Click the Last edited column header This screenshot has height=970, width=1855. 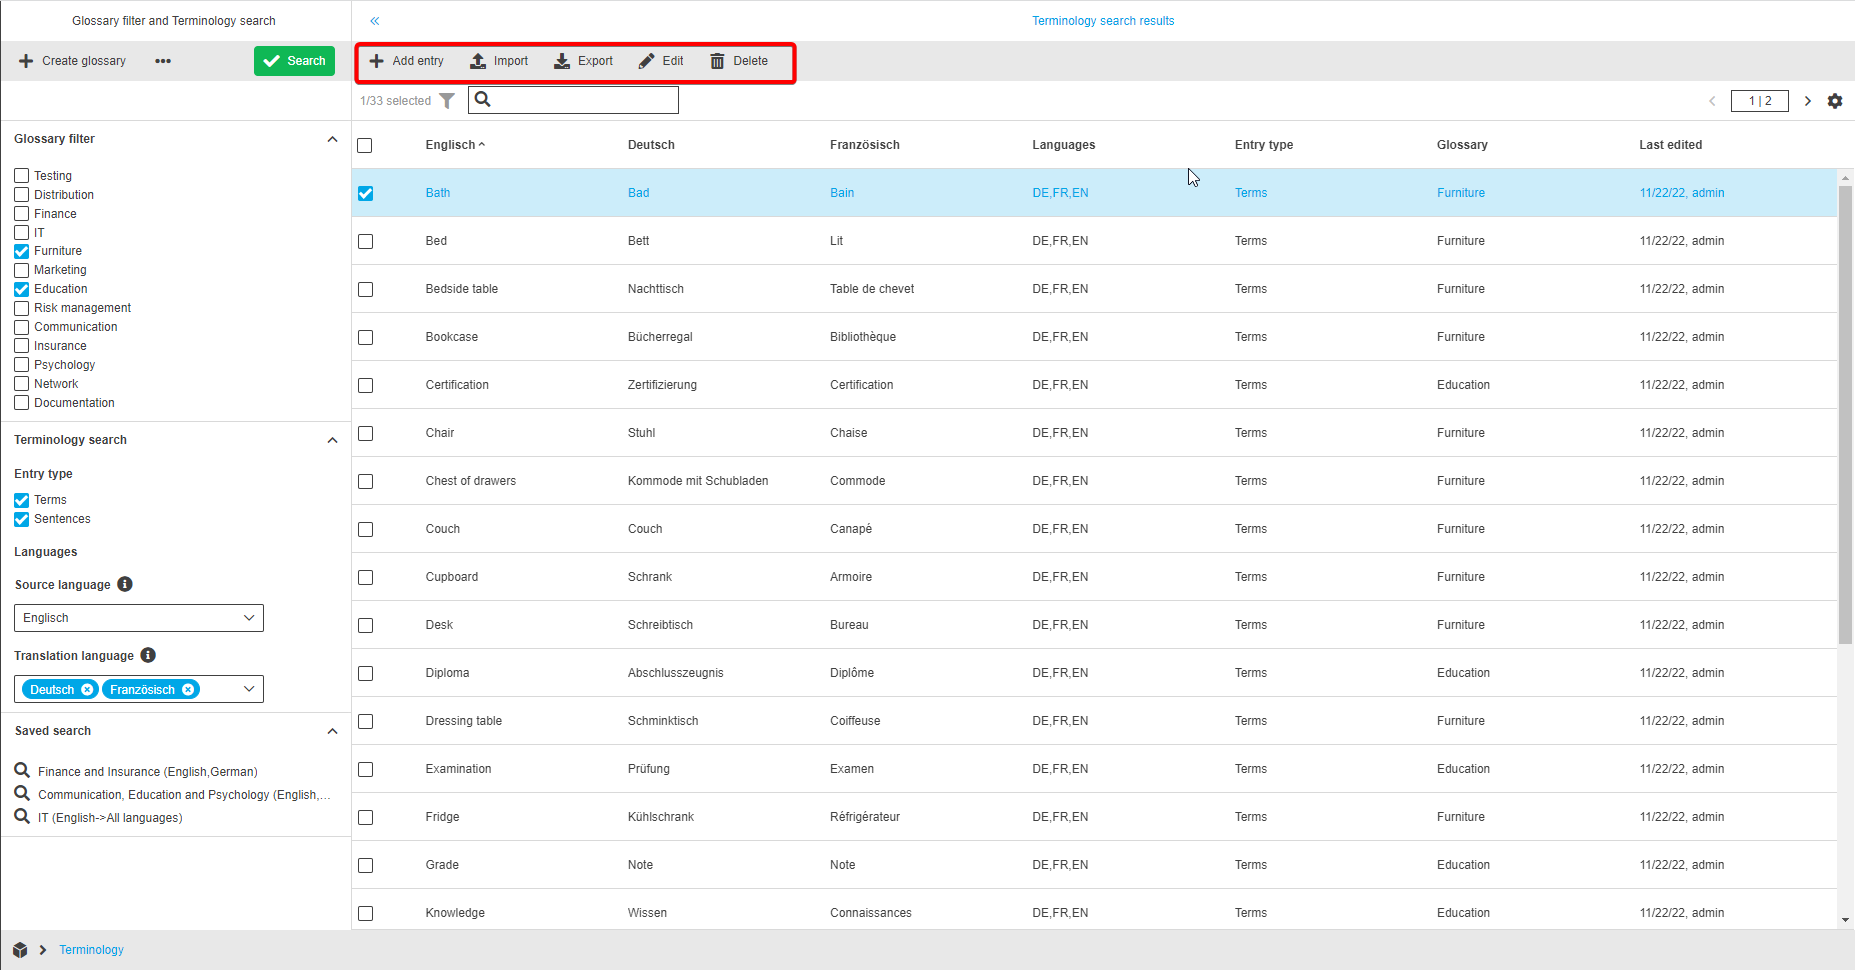tap(1670, 145)
